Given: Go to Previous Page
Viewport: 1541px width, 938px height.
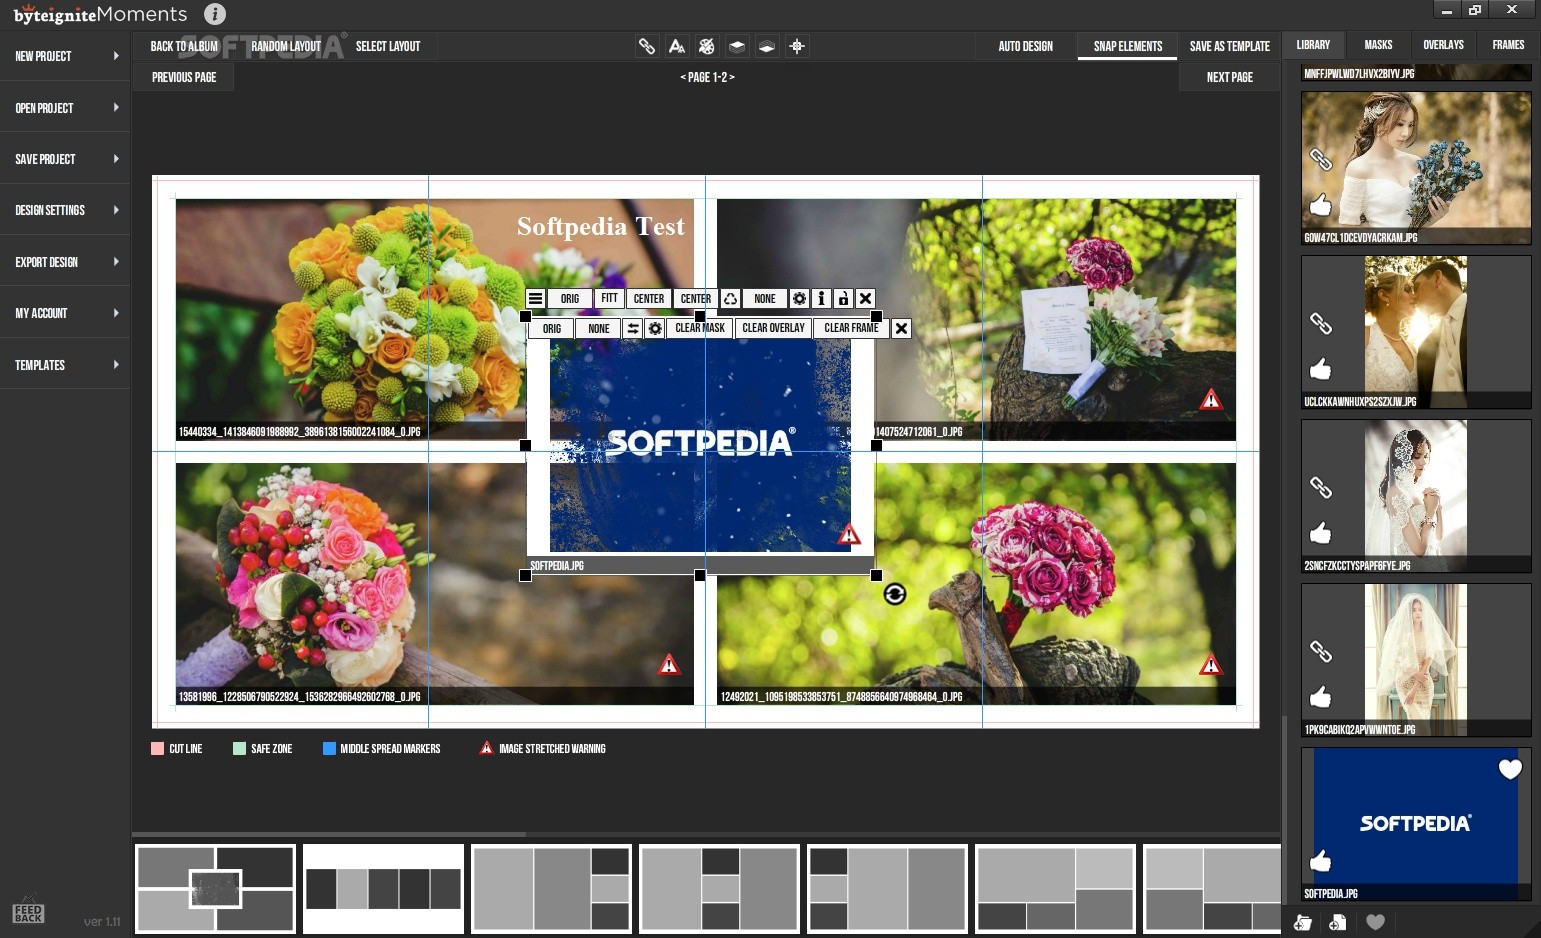Looking at the screenshot, I should pyautogui.click(x=184, y=77).
